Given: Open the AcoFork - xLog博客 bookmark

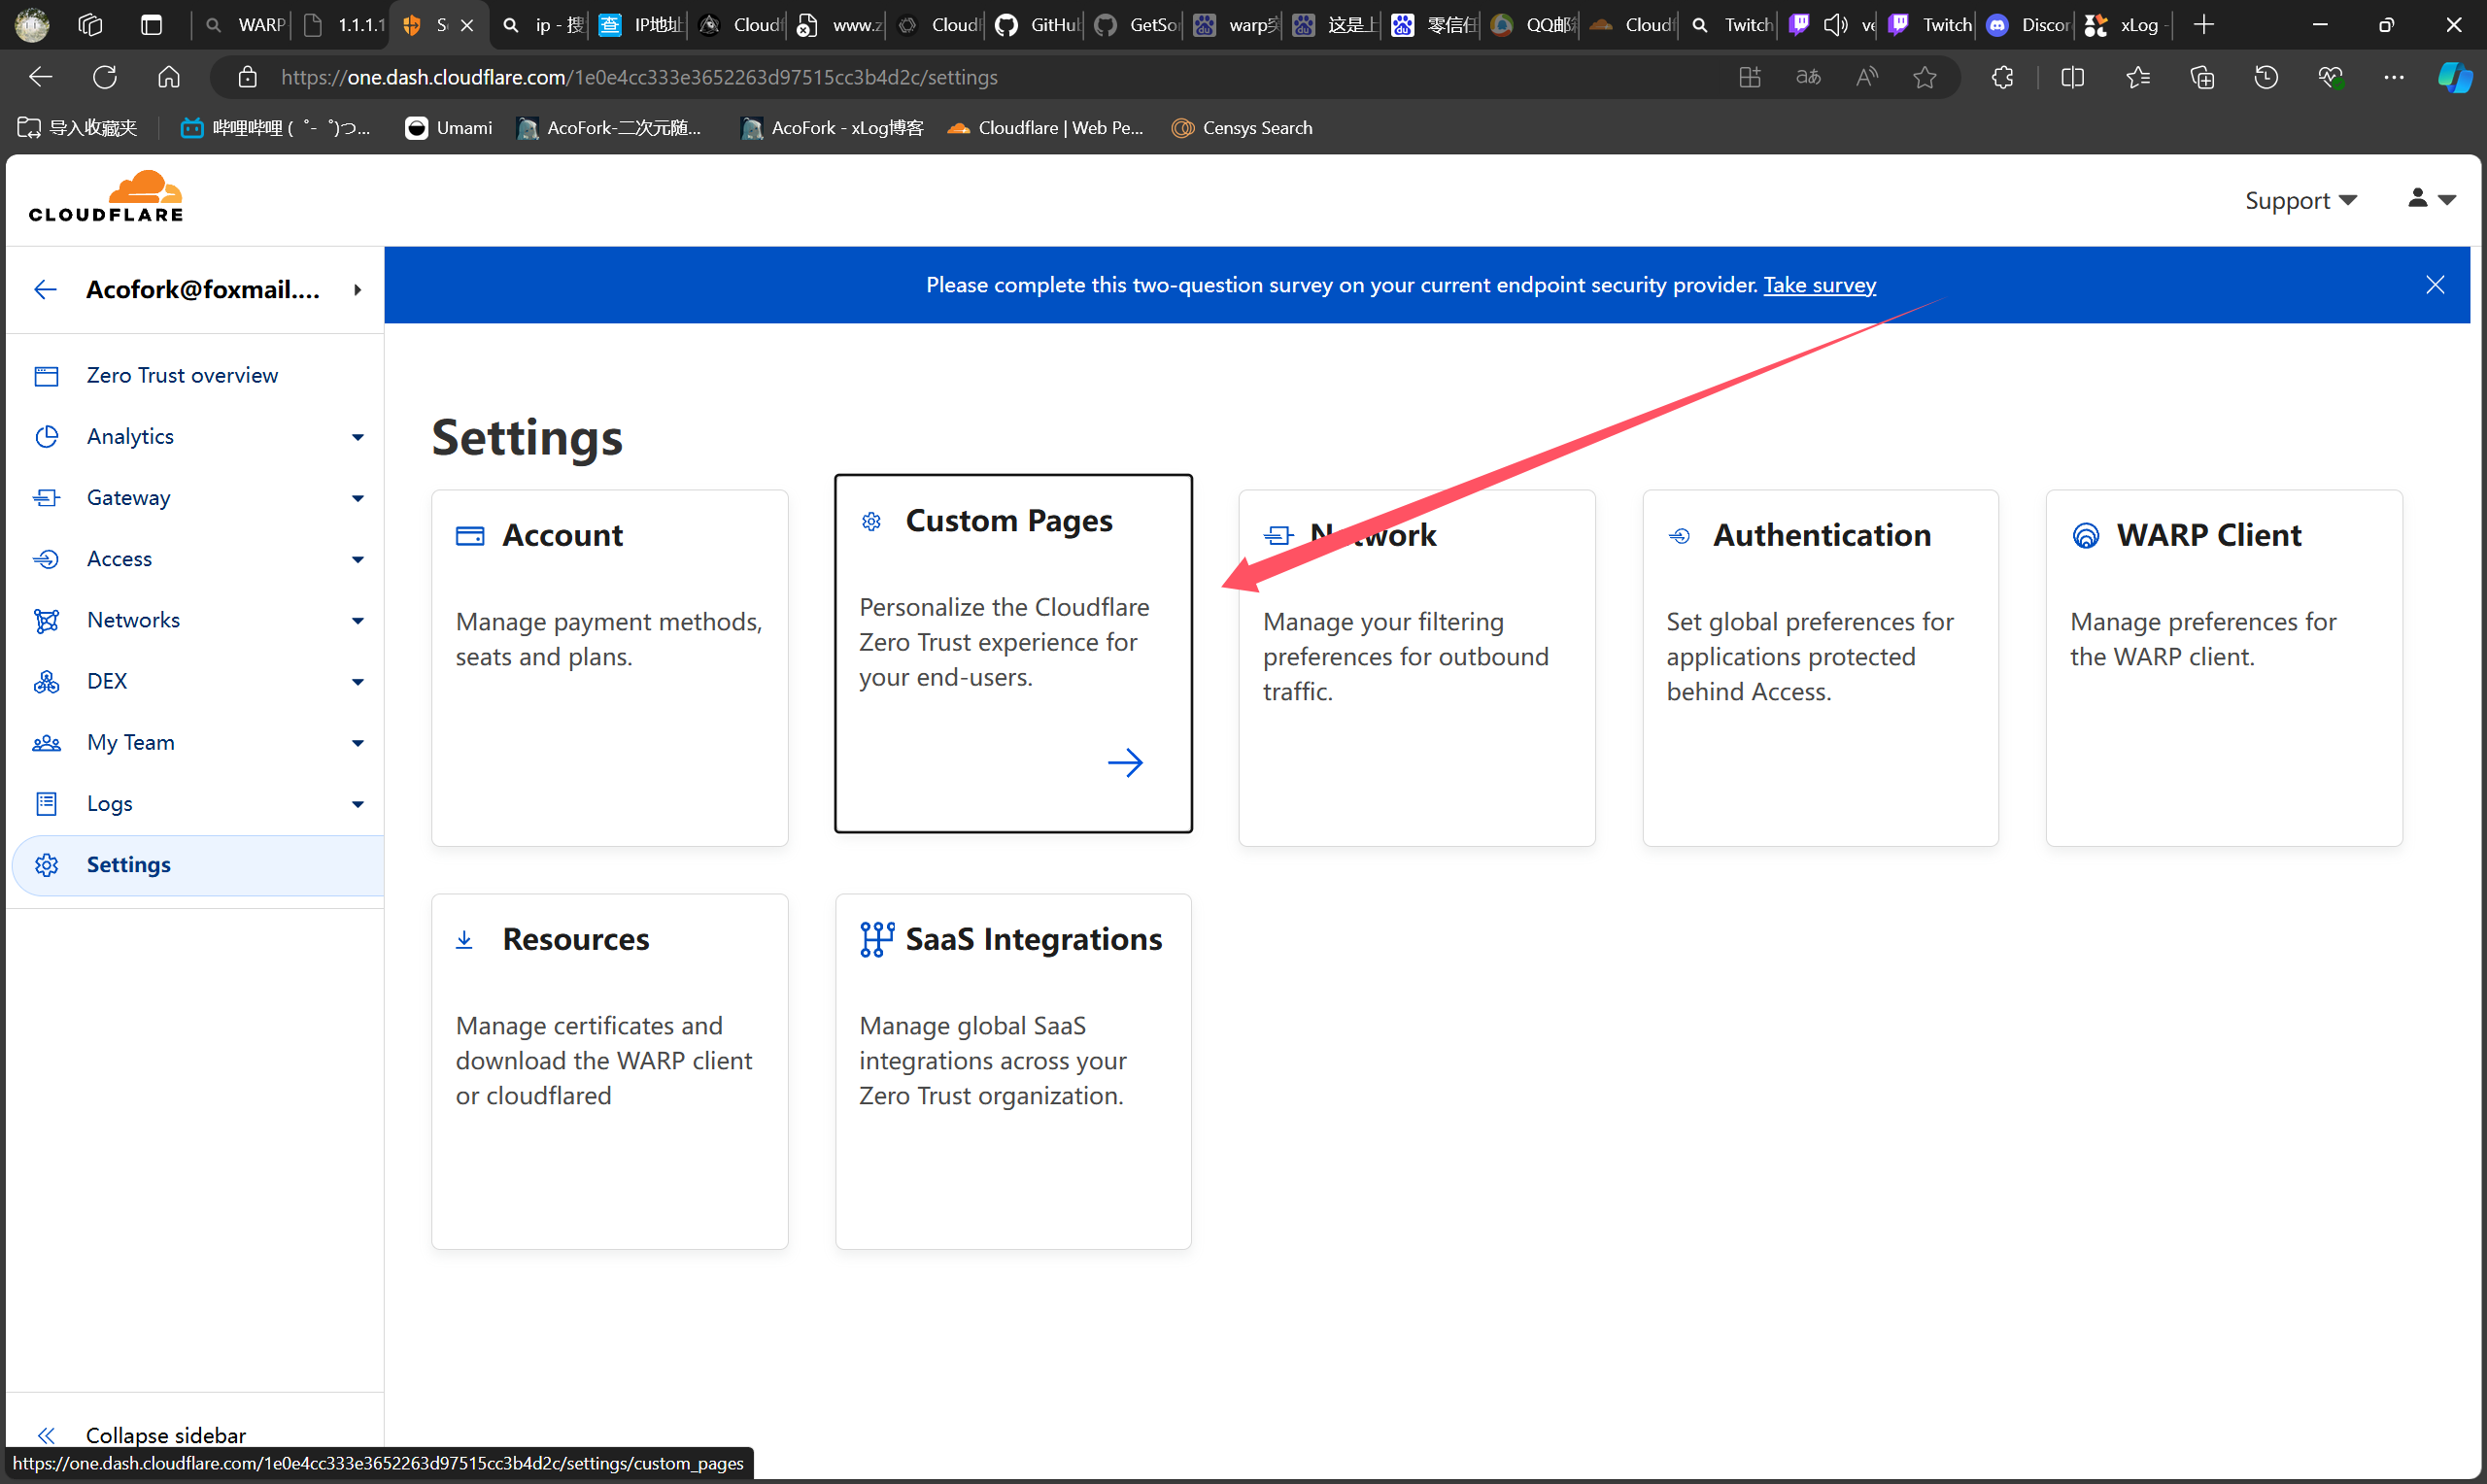Looking at the screenshot, I should click(x=832, y=128).
